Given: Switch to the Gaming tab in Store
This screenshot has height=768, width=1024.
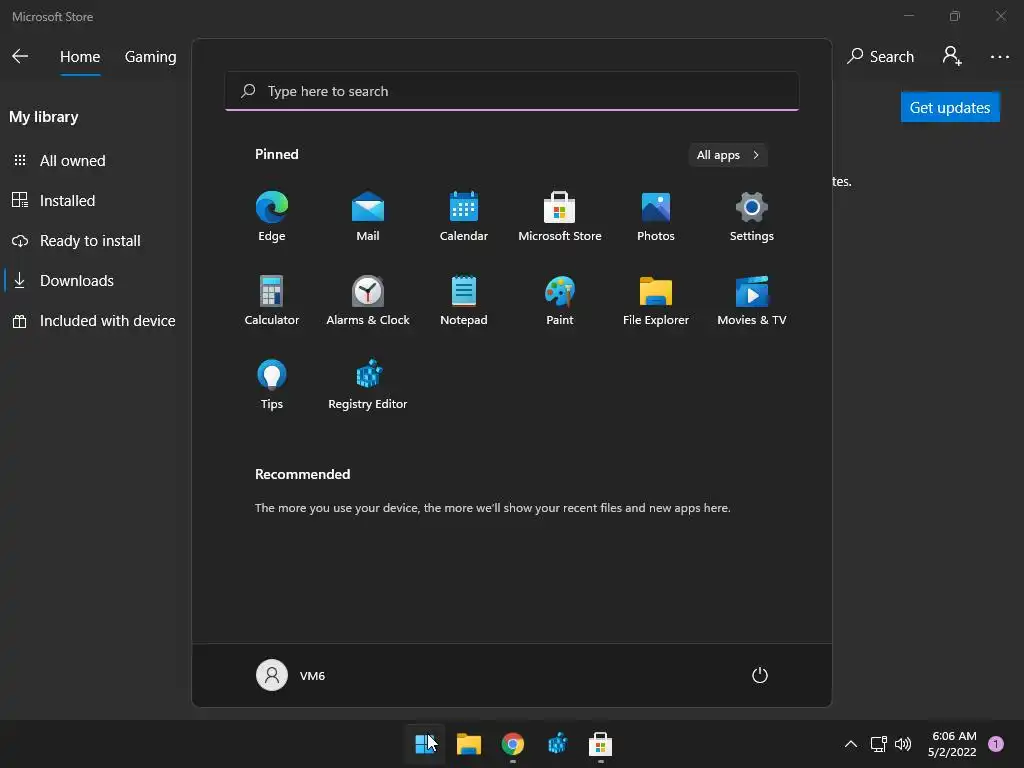Looking at the screenshot, I should (151, 57).
